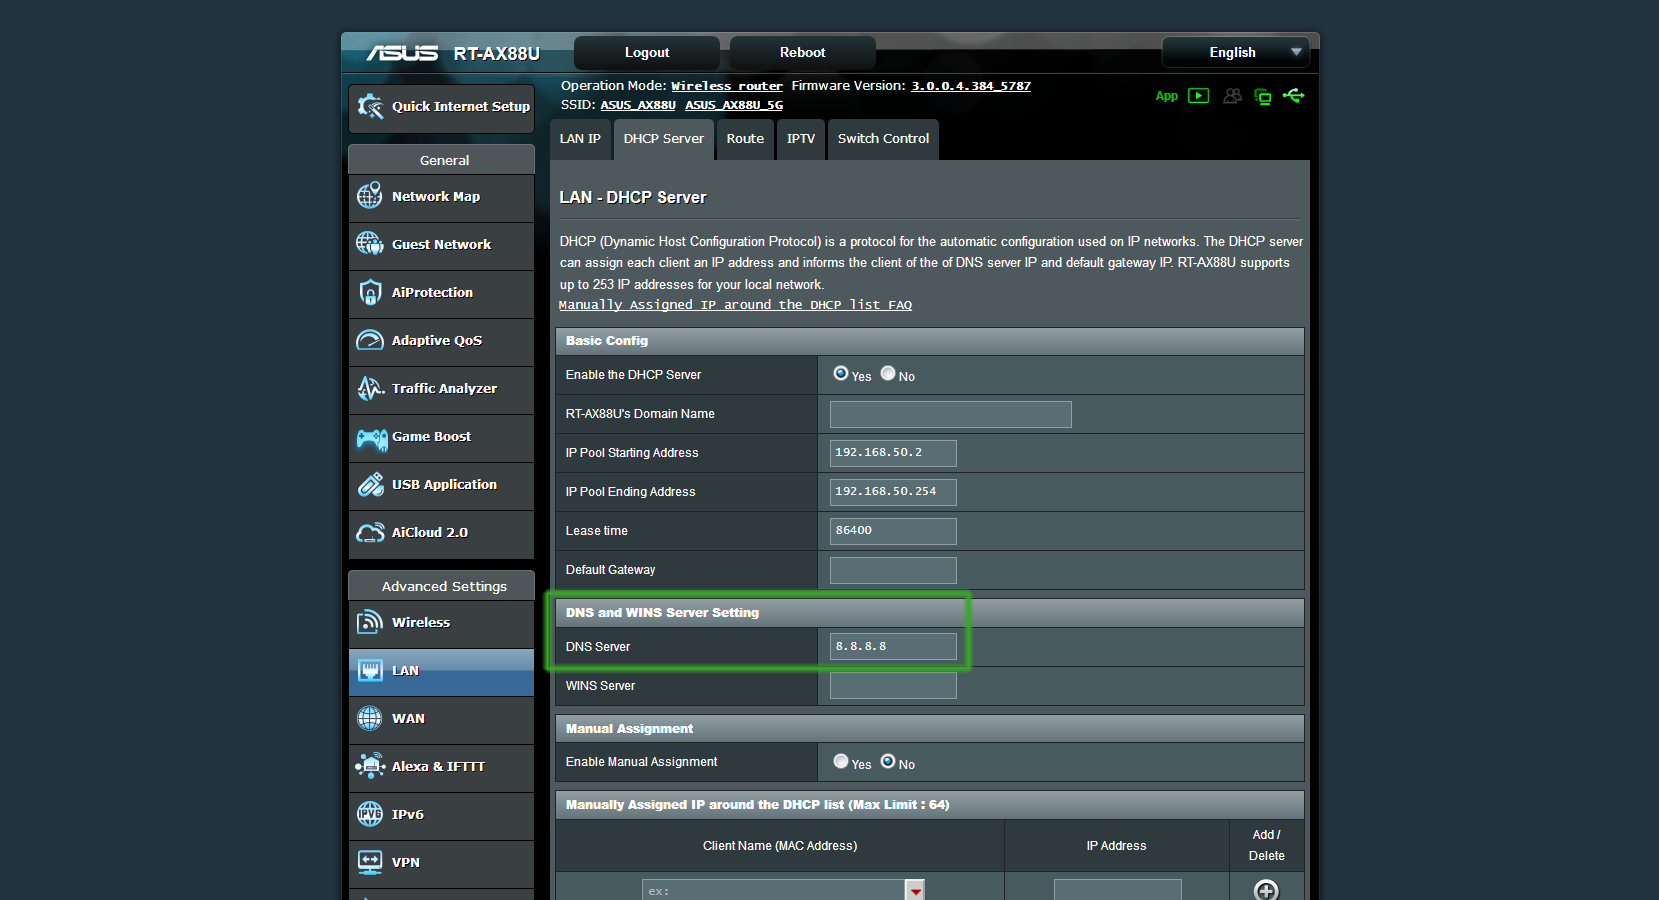Open the Route tab
1659x900 pixels.
pyautogui.click(x=745, y=139)
